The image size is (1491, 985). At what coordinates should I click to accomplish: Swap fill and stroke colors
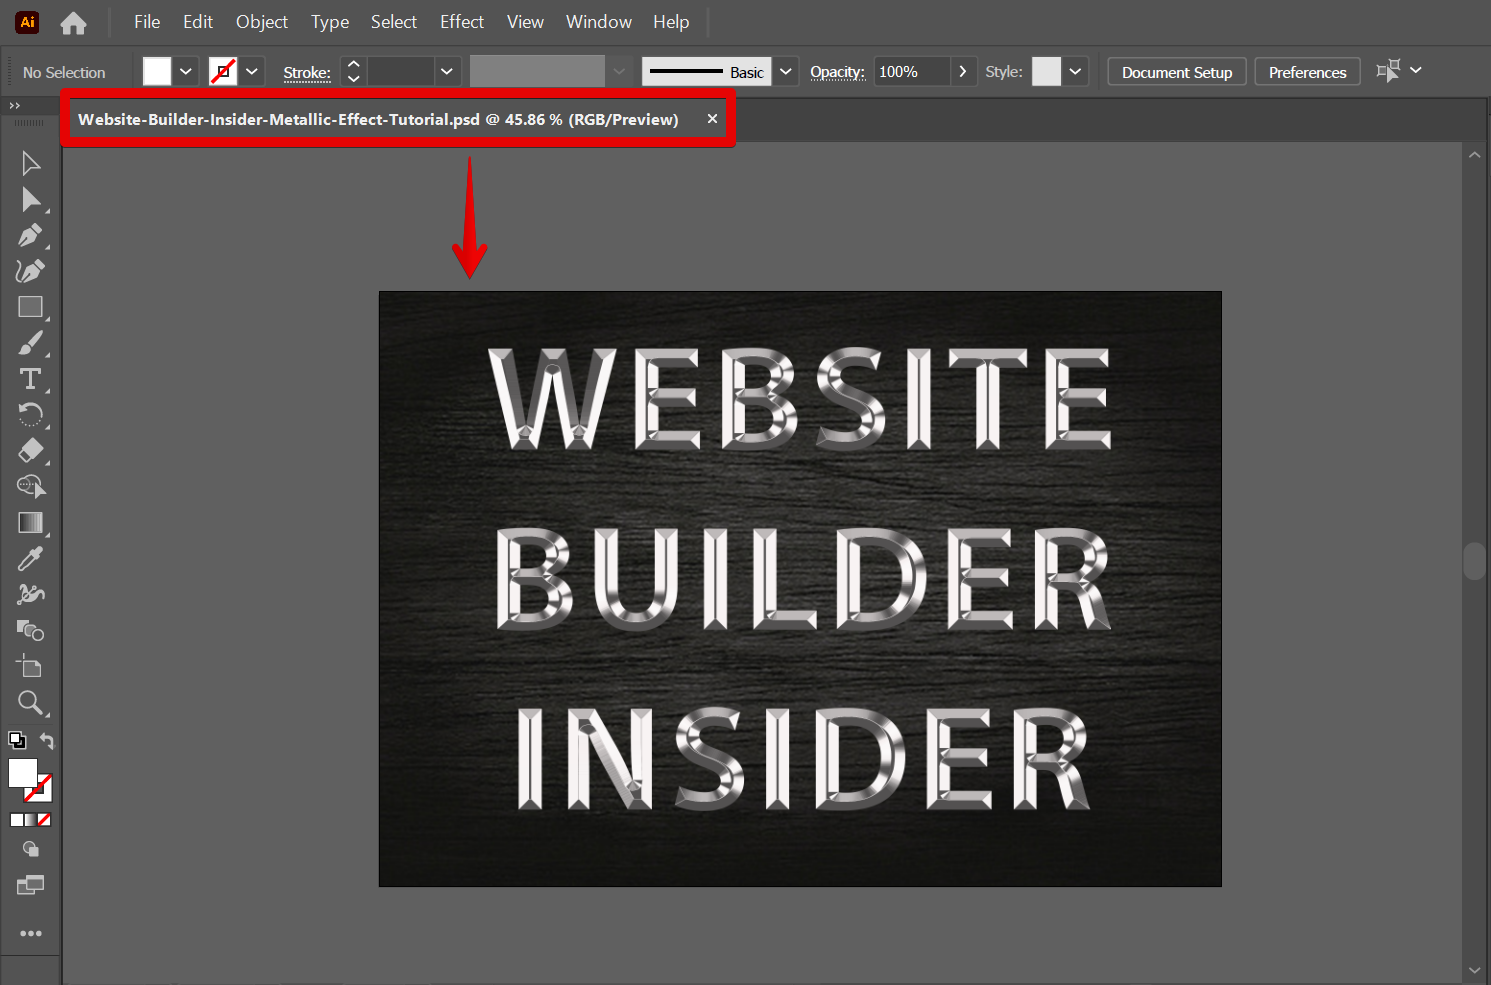(46, 741)
